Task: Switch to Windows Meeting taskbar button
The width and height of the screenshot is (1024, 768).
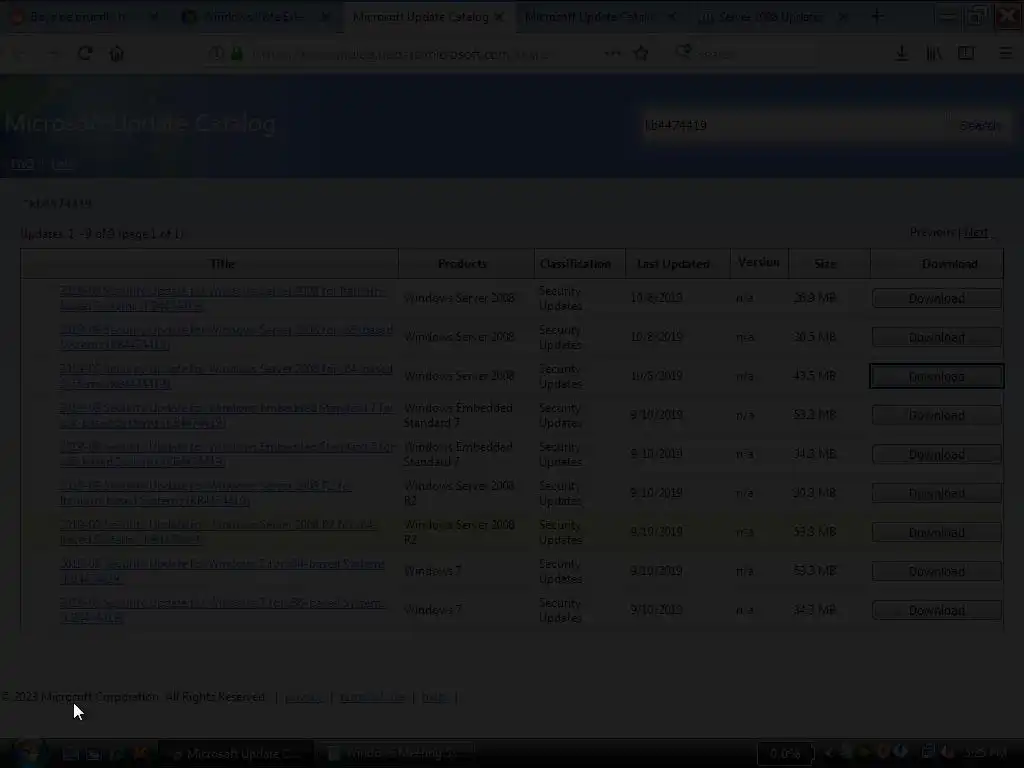Action: 398,754
